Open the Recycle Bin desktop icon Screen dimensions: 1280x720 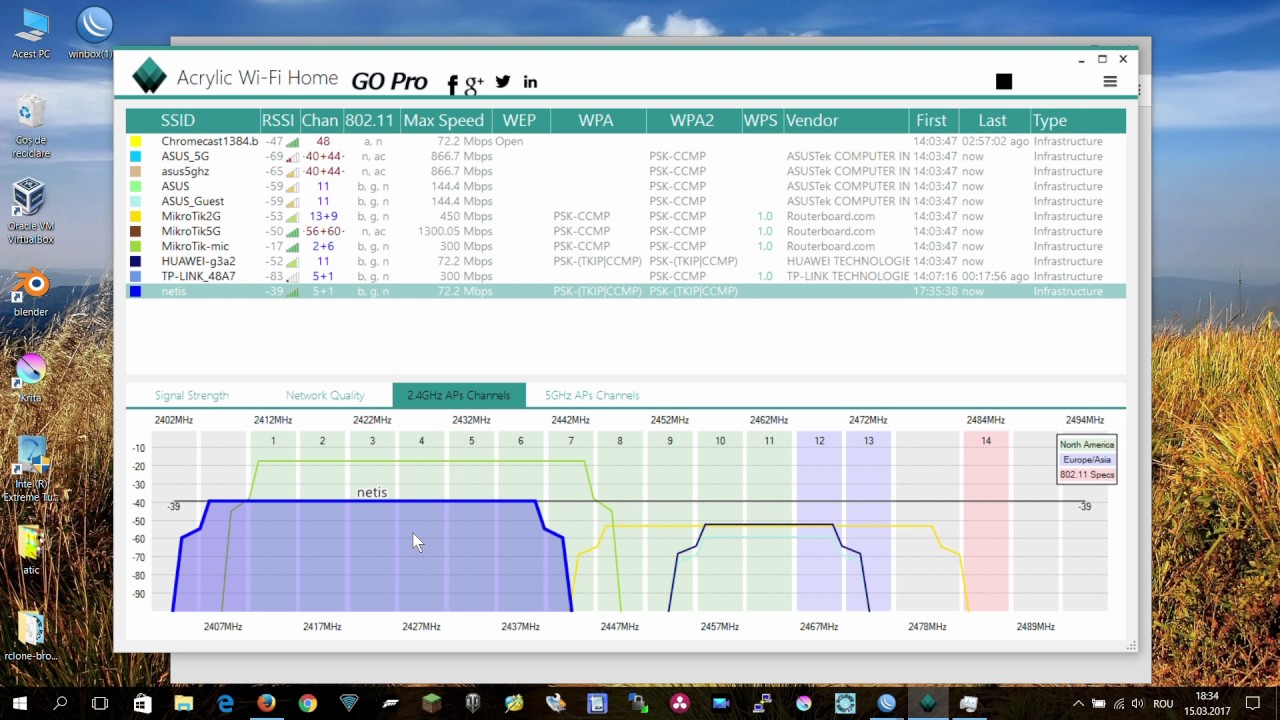pyautogui.click(x=31, y=126)
